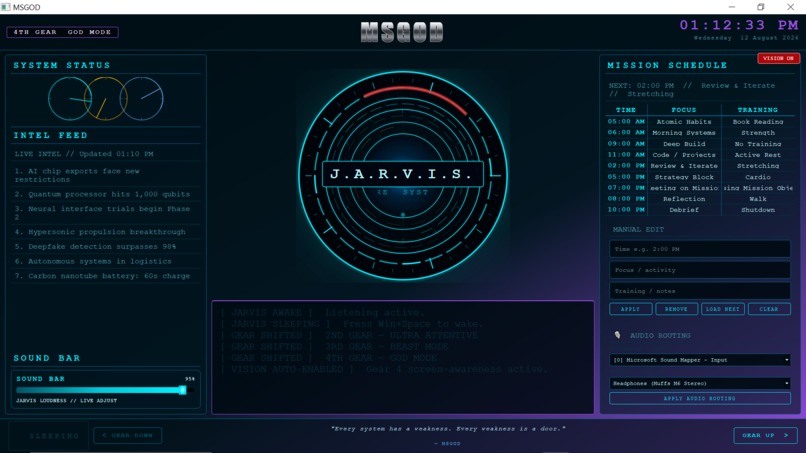806x453 pixels.
Task: Click the quote text in the footer
Action: click(x=448, y=428)
